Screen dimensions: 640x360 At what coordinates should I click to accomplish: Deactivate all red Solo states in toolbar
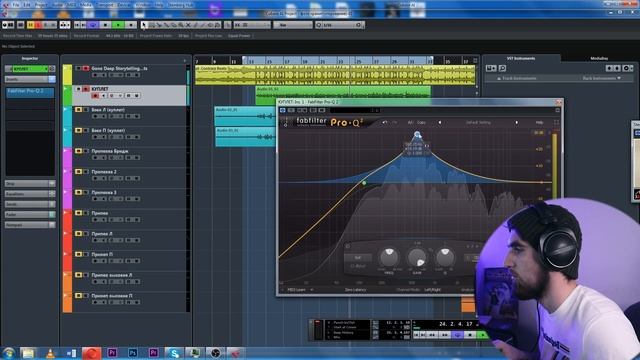point(38,25)
